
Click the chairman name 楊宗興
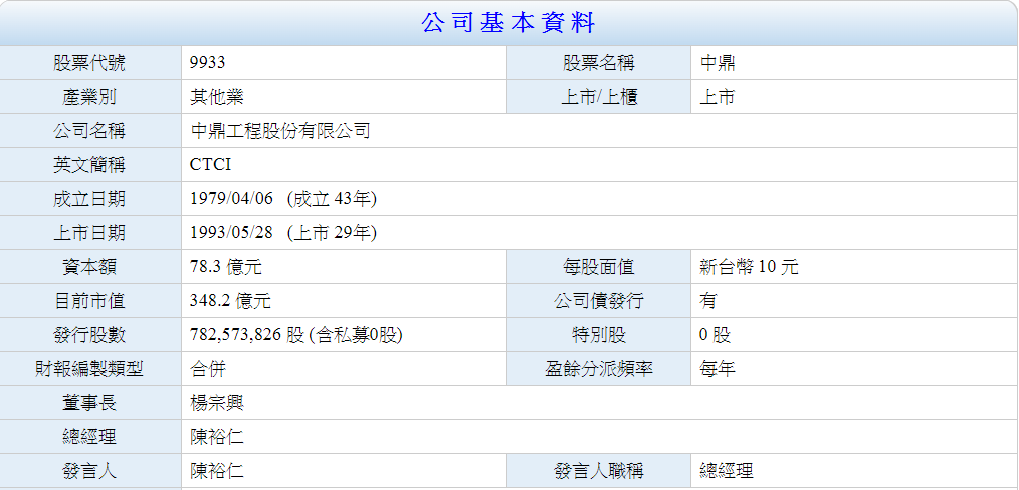[x=217, y=403]
